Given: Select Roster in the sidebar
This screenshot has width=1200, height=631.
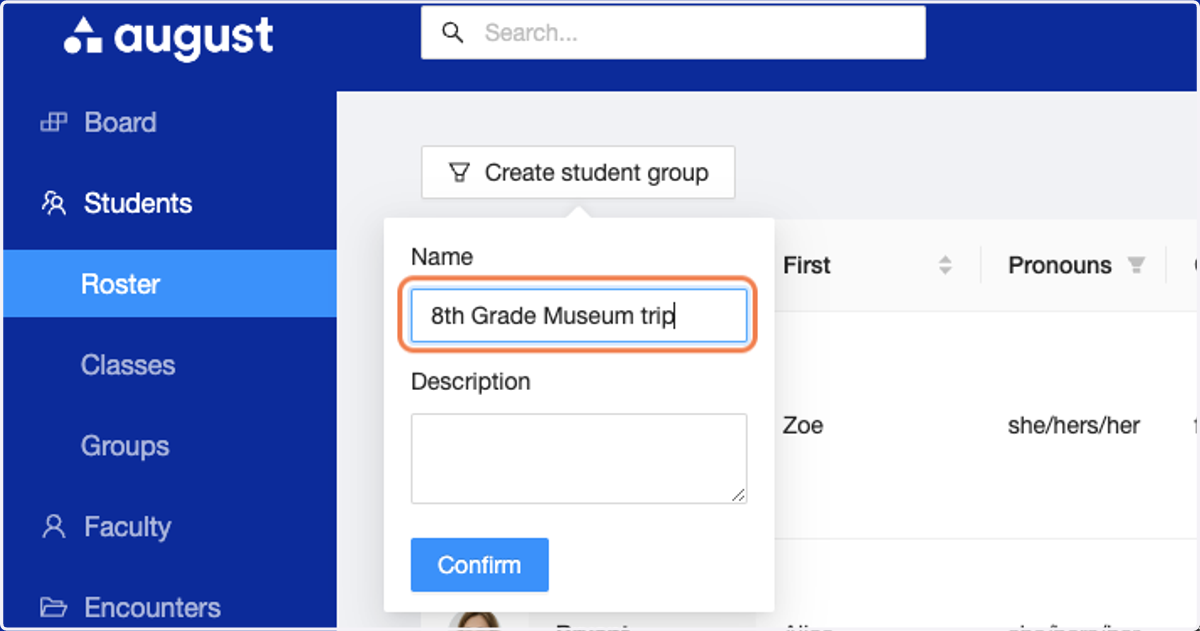Looking at the screenshot, I should 170,284.
